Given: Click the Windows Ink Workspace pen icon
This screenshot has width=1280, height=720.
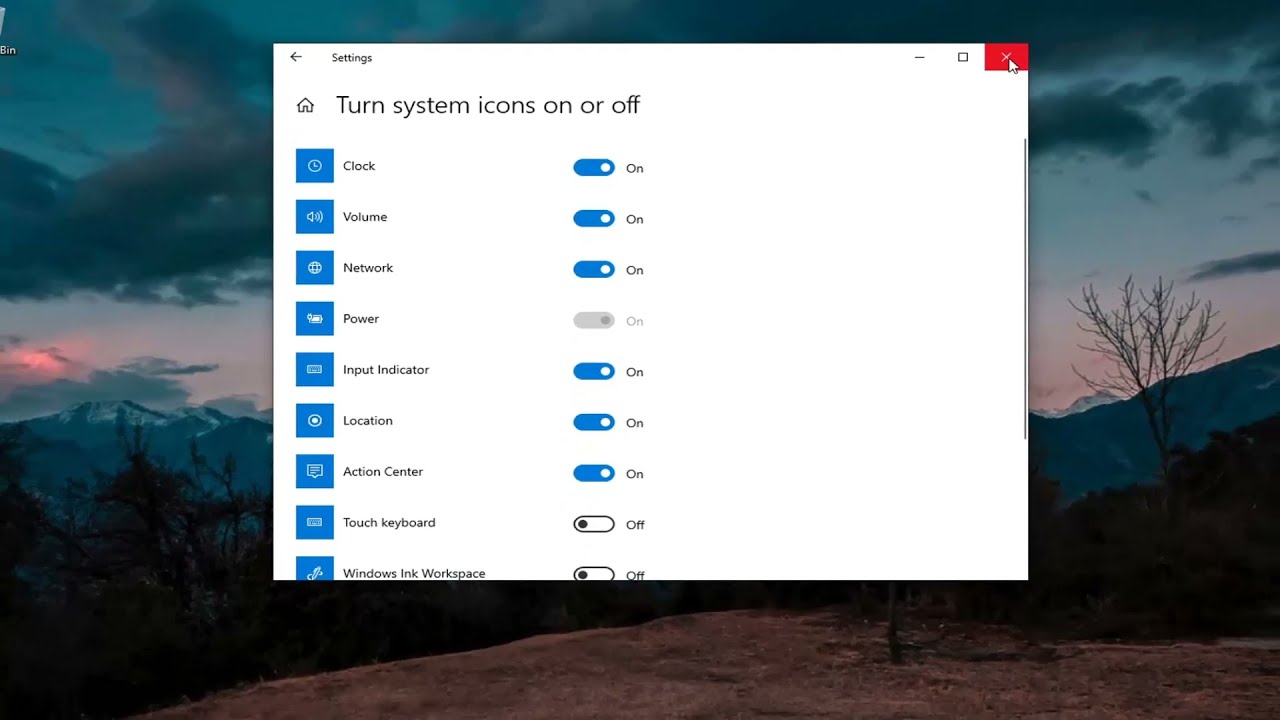Looking at the screenshot, I should point(314,569).
